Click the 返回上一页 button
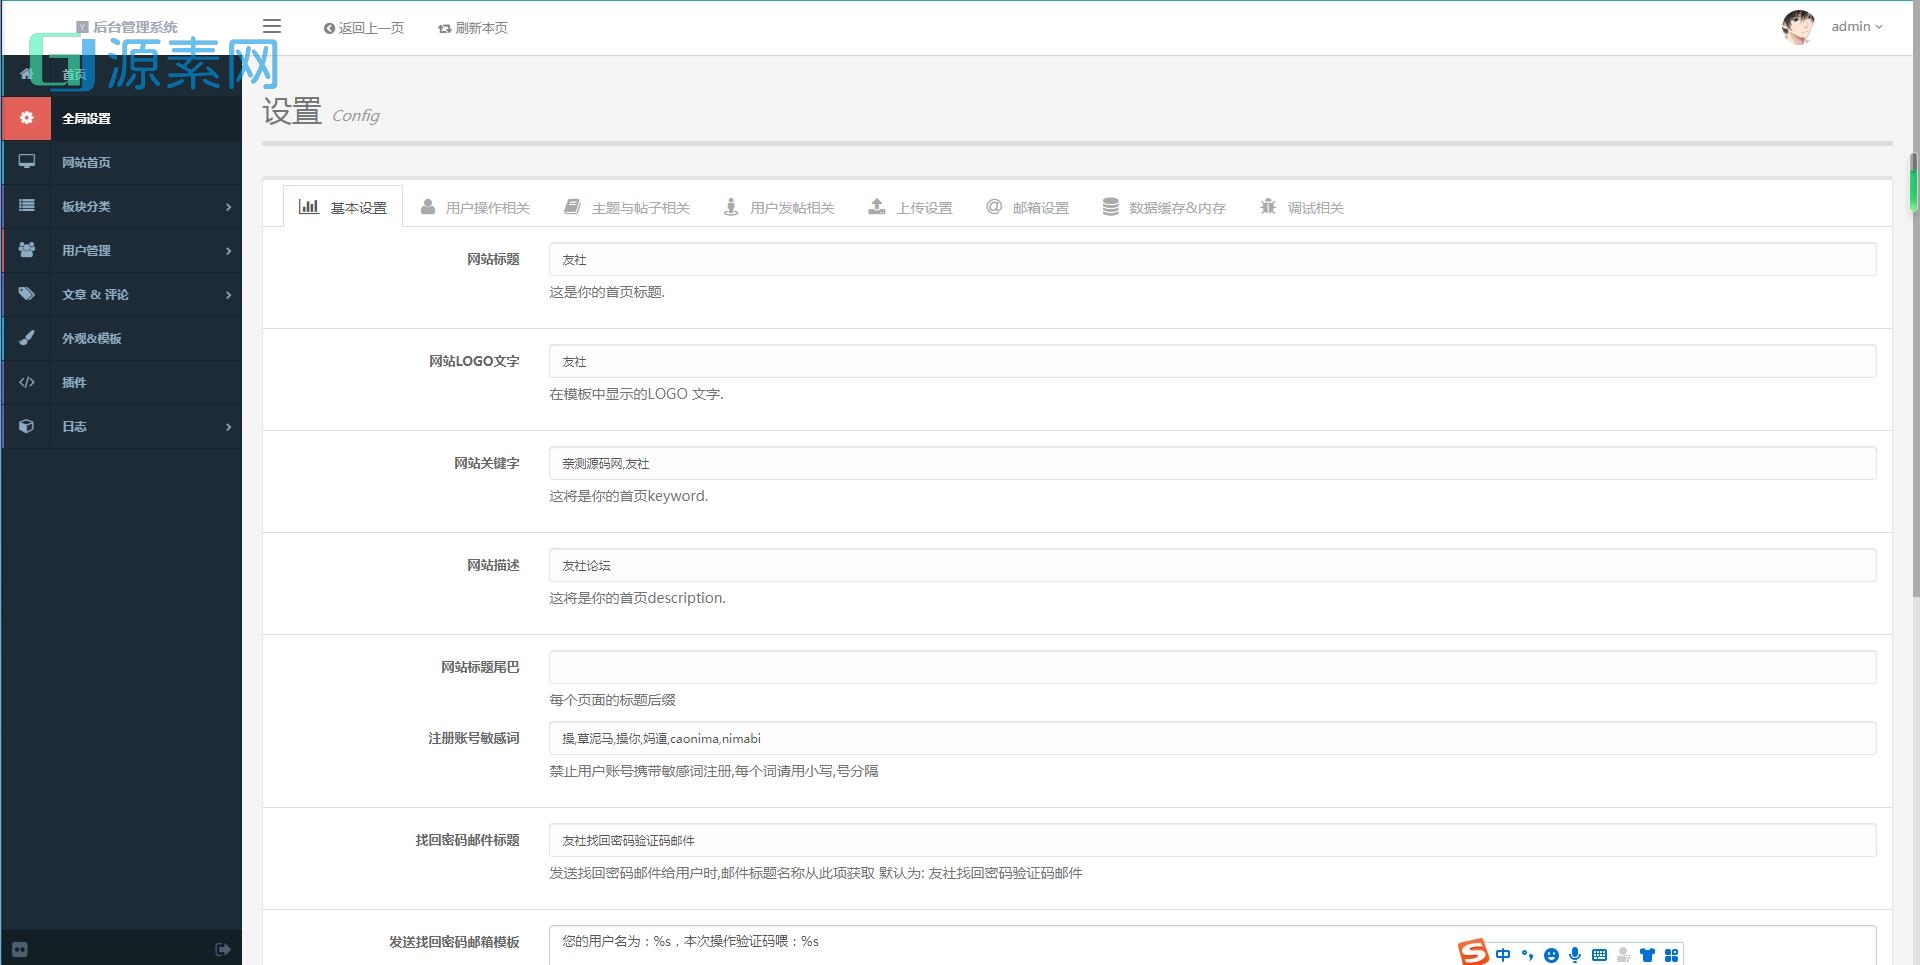Screen dimensions: 1920x965 coord(363,28)
